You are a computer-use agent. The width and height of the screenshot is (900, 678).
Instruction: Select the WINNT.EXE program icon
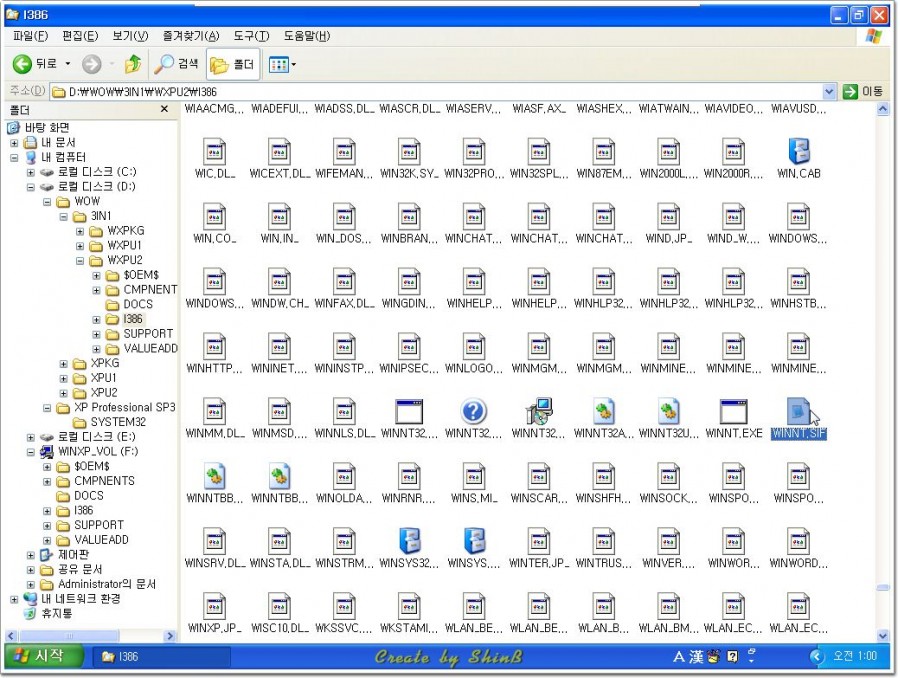click(734, 411)
